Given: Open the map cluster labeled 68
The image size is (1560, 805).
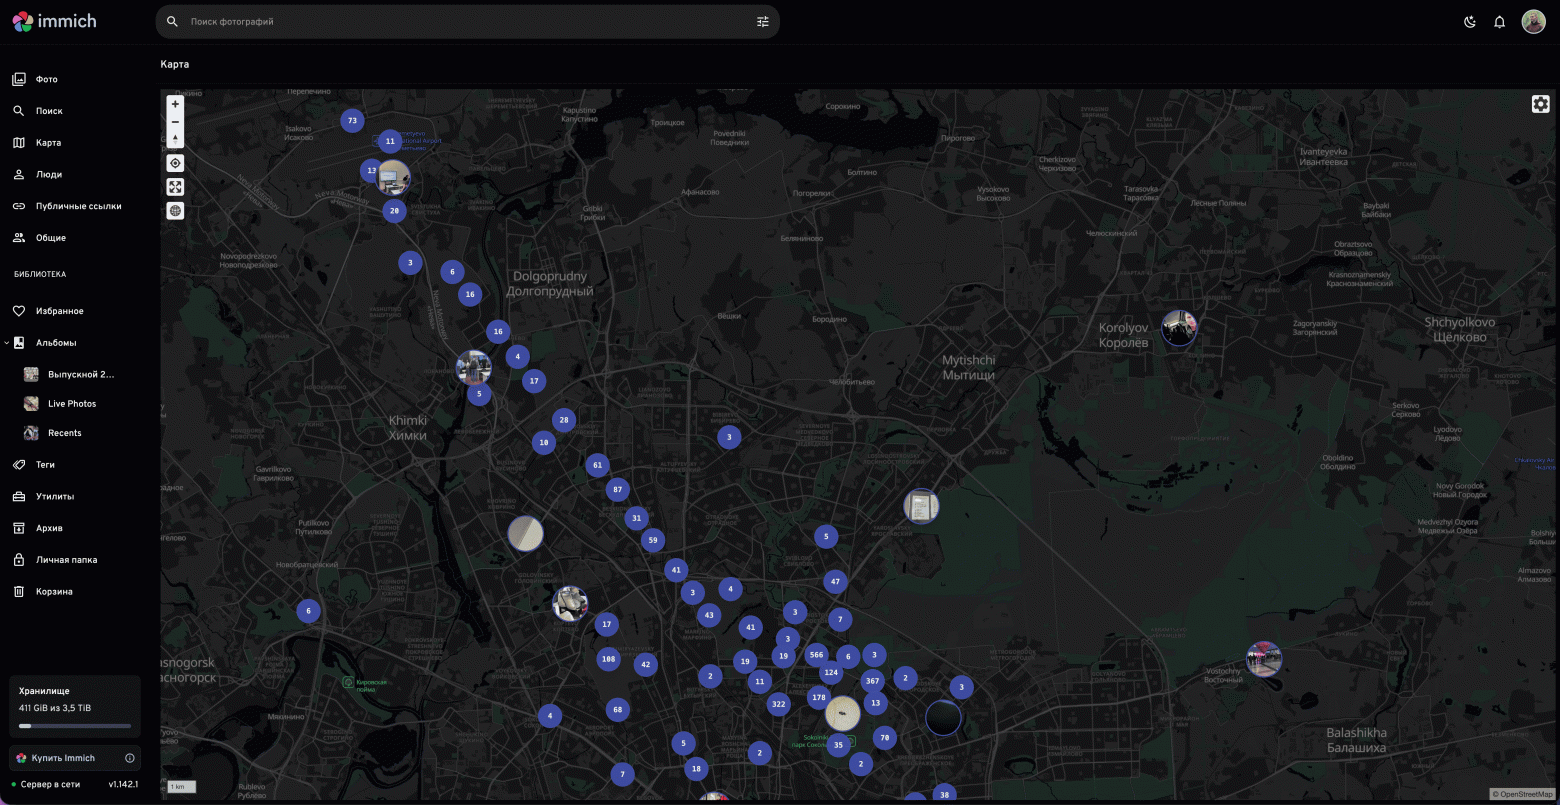Looking at the screenshot, I should [x=618, y=710].
